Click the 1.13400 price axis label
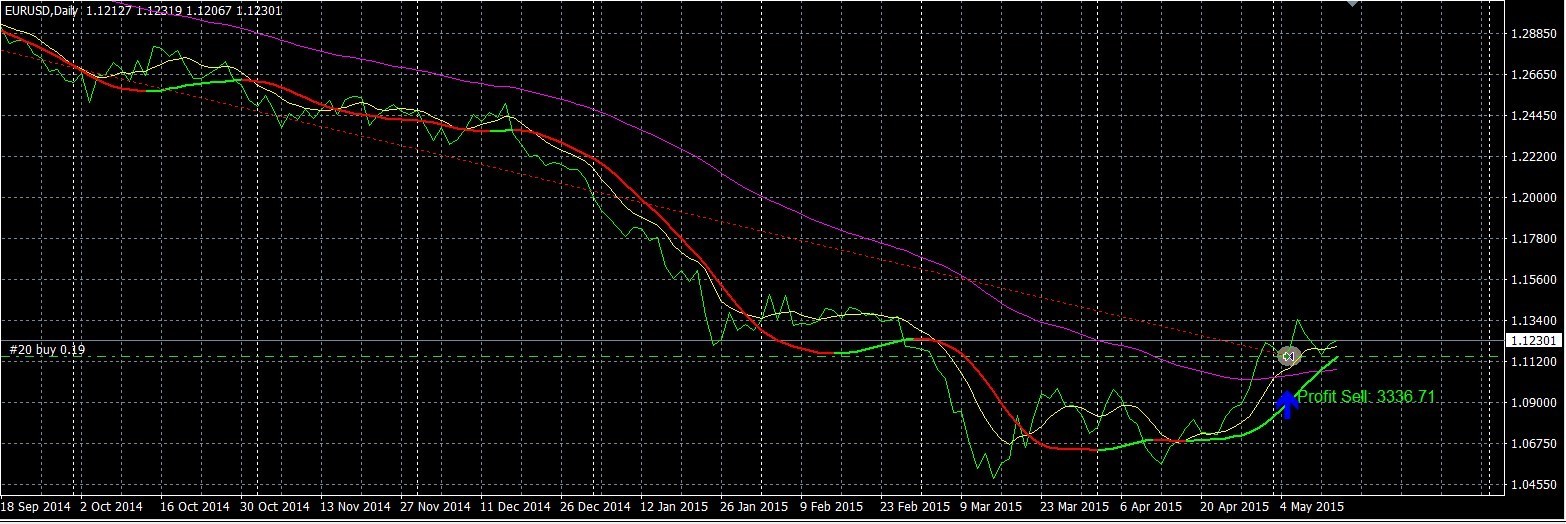The width and height of the screenshot is (1566, 524). pyautogui.click(x=1532, y=321)
